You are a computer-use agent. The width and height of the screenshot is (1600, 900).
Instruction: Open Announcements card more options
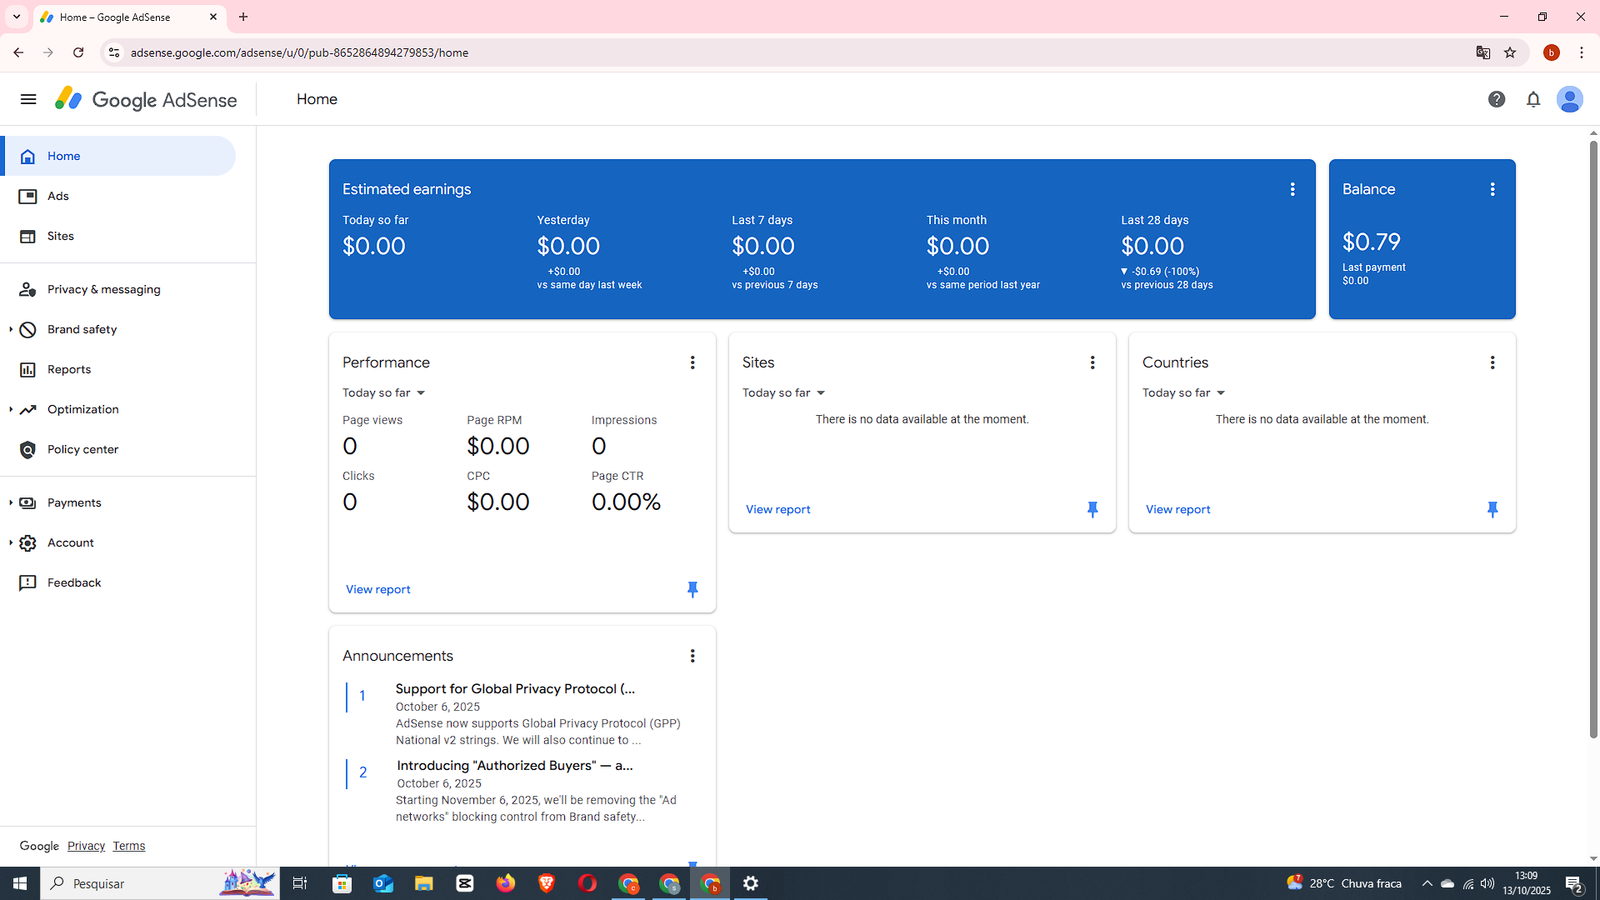[692, 656]
